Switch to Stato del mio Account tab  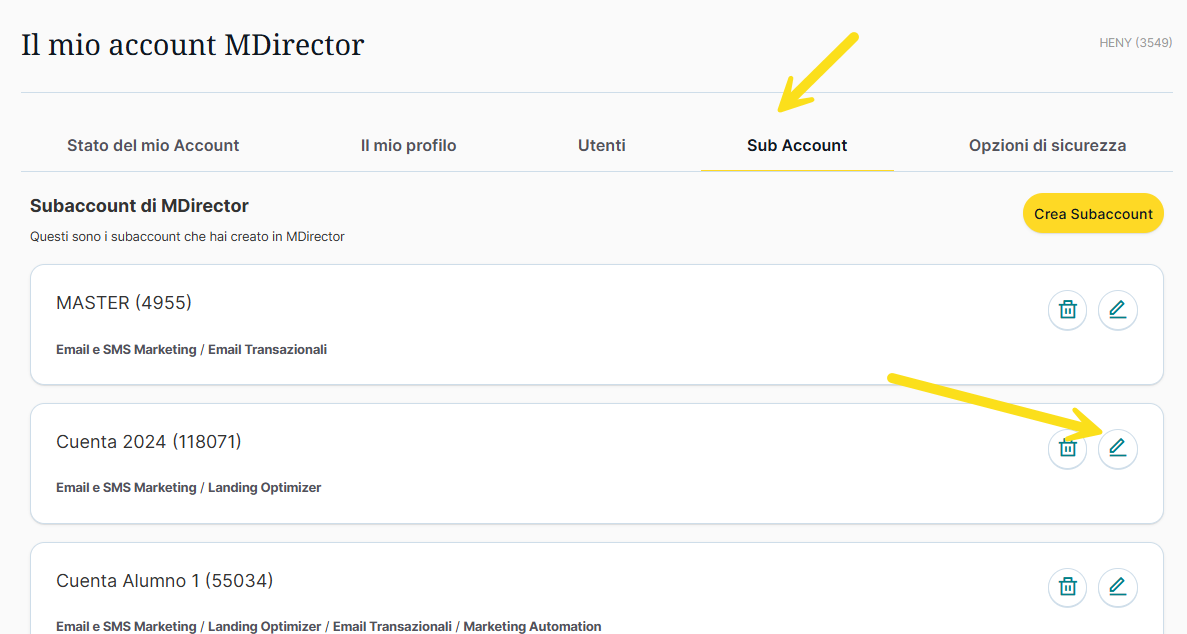click(153, 146)
